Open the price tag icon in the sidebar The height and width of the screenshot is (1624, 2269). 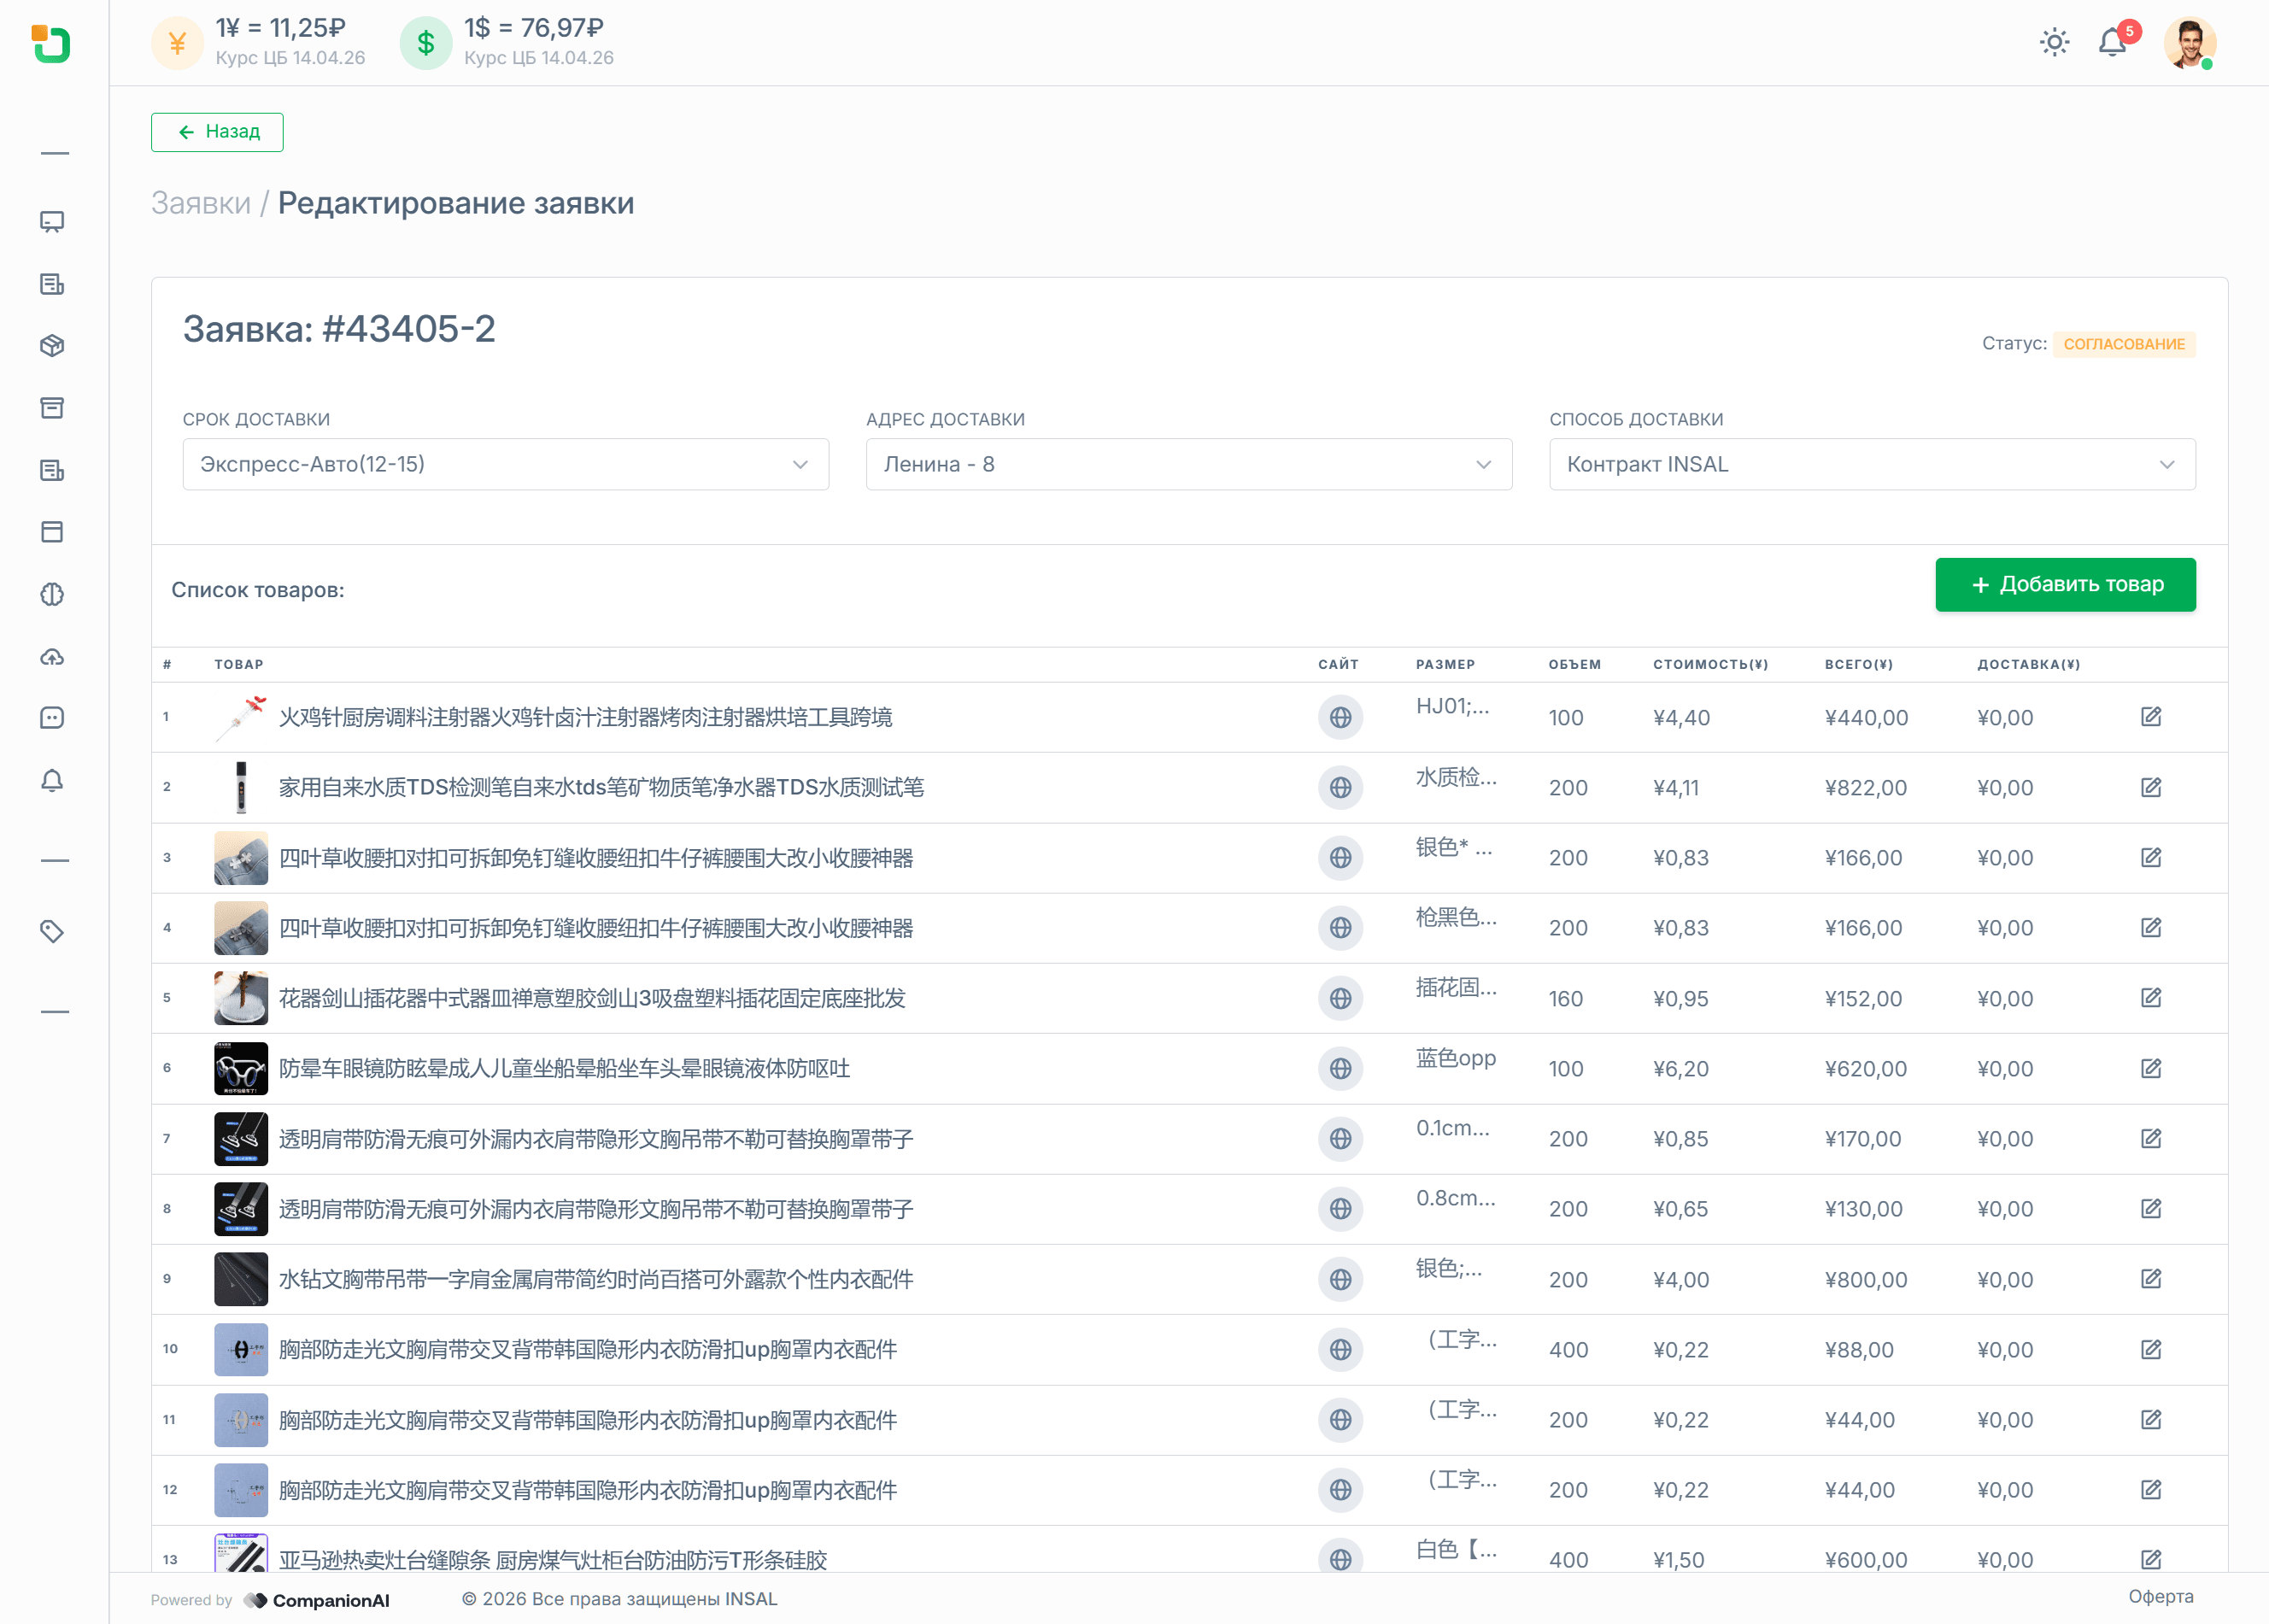pos(52,932)
